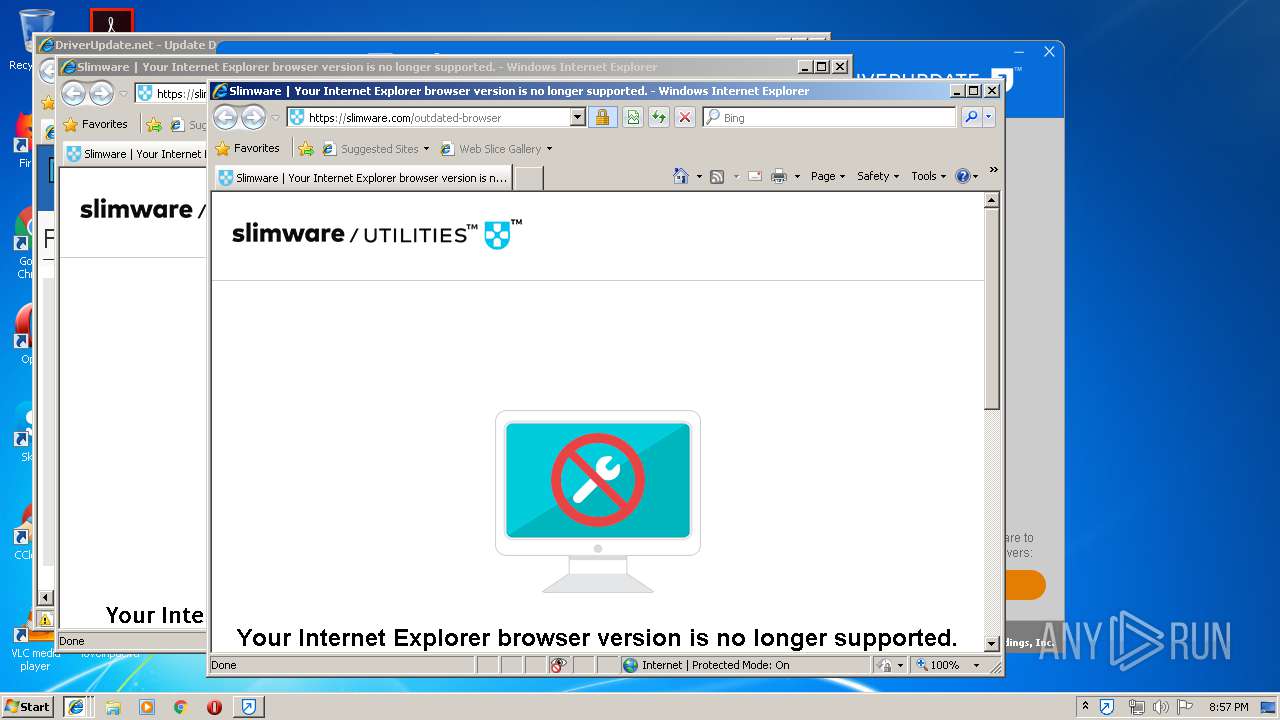
Task: Show hidden system tray icons arrow
Action: (1085, 707)
